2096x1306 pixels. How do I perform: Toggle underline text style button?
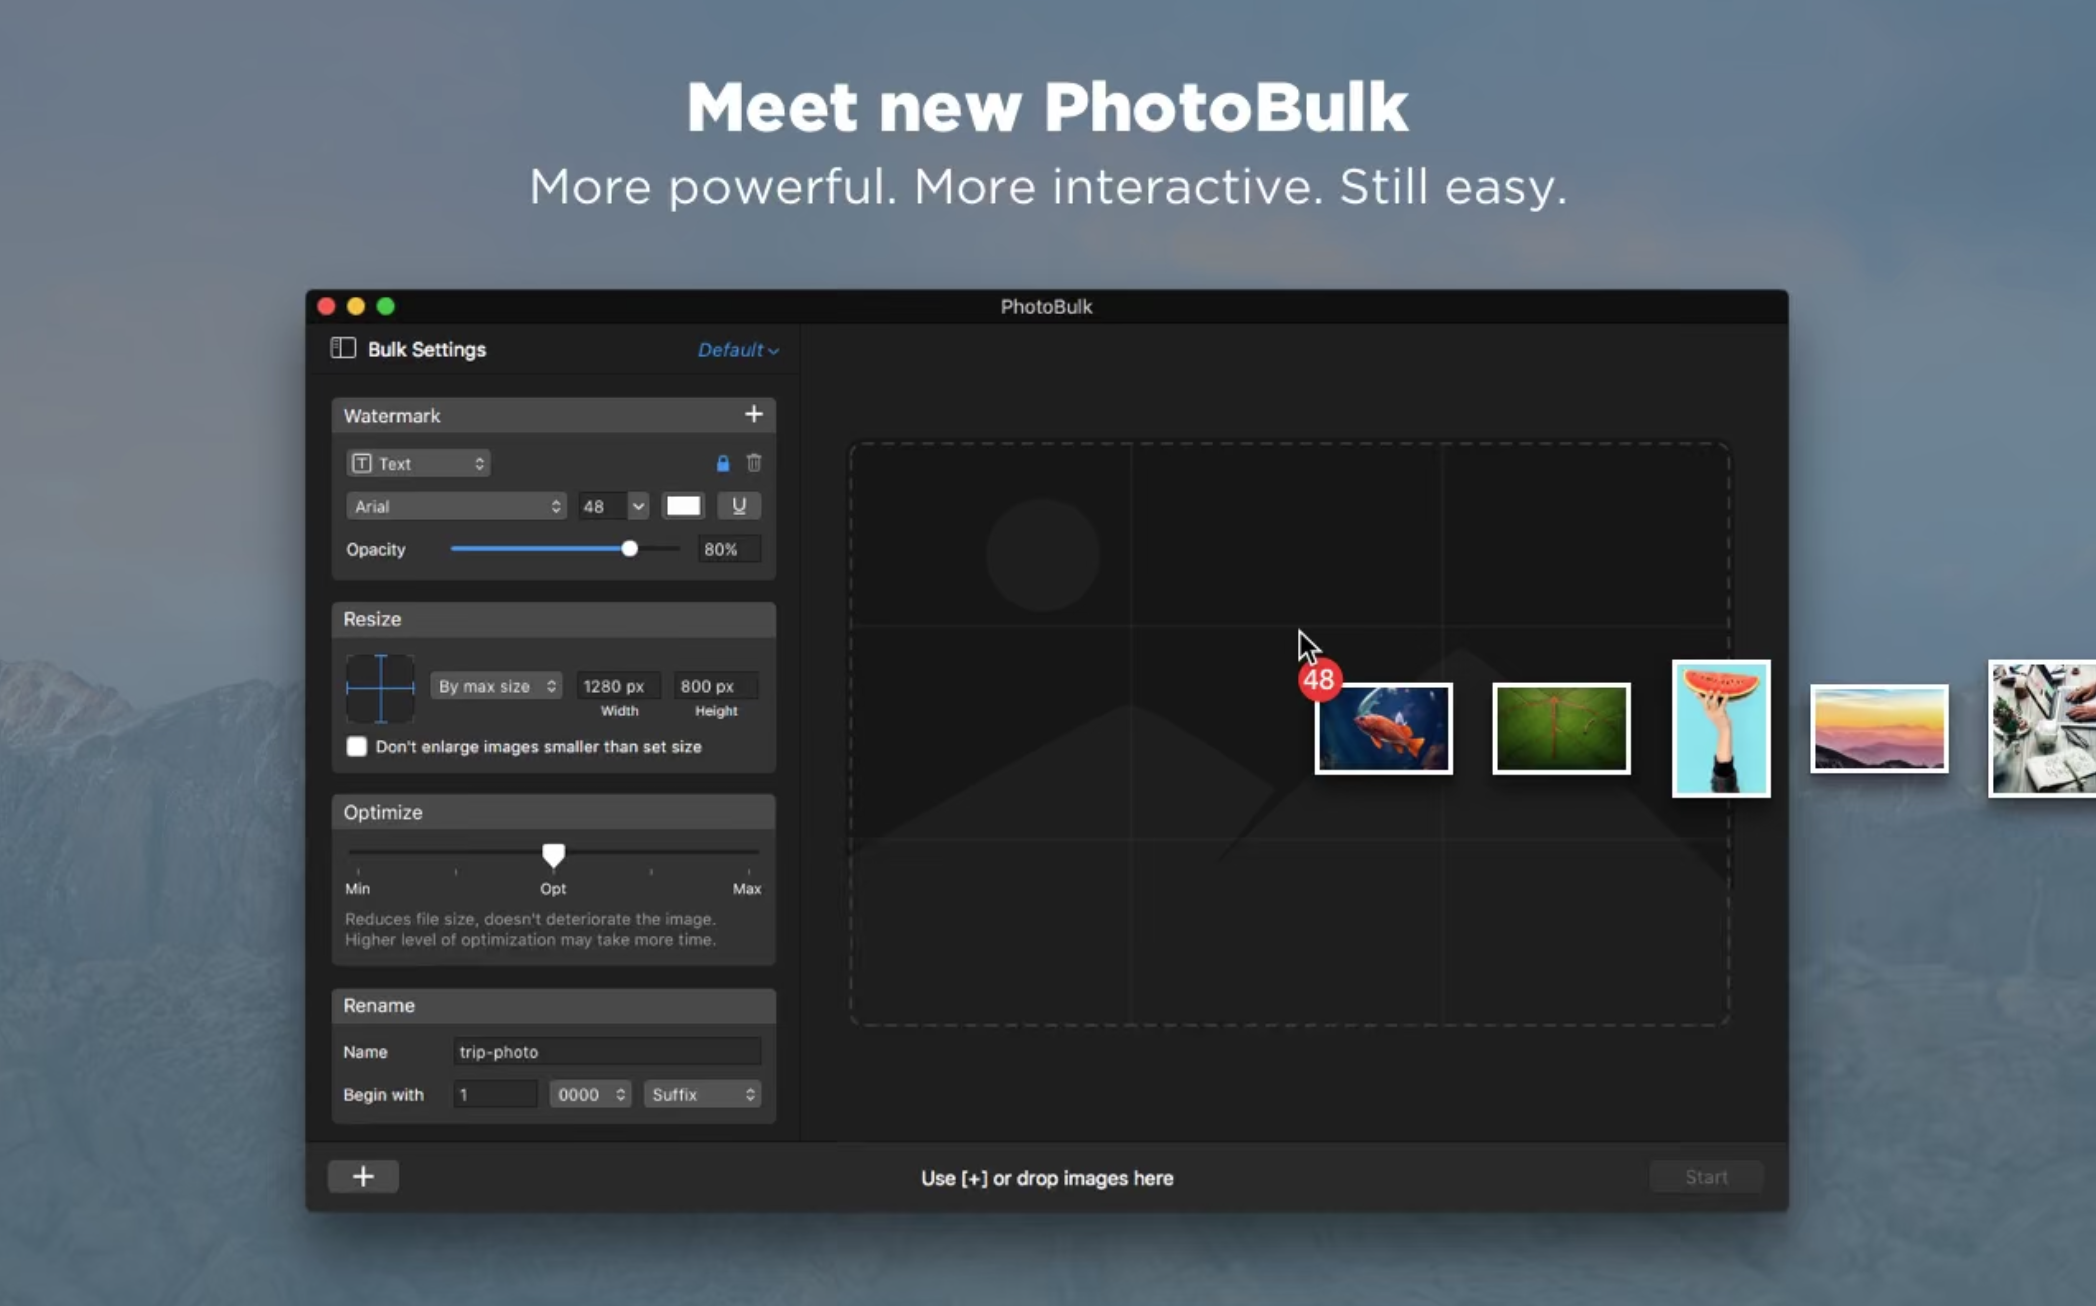[738, 506]
